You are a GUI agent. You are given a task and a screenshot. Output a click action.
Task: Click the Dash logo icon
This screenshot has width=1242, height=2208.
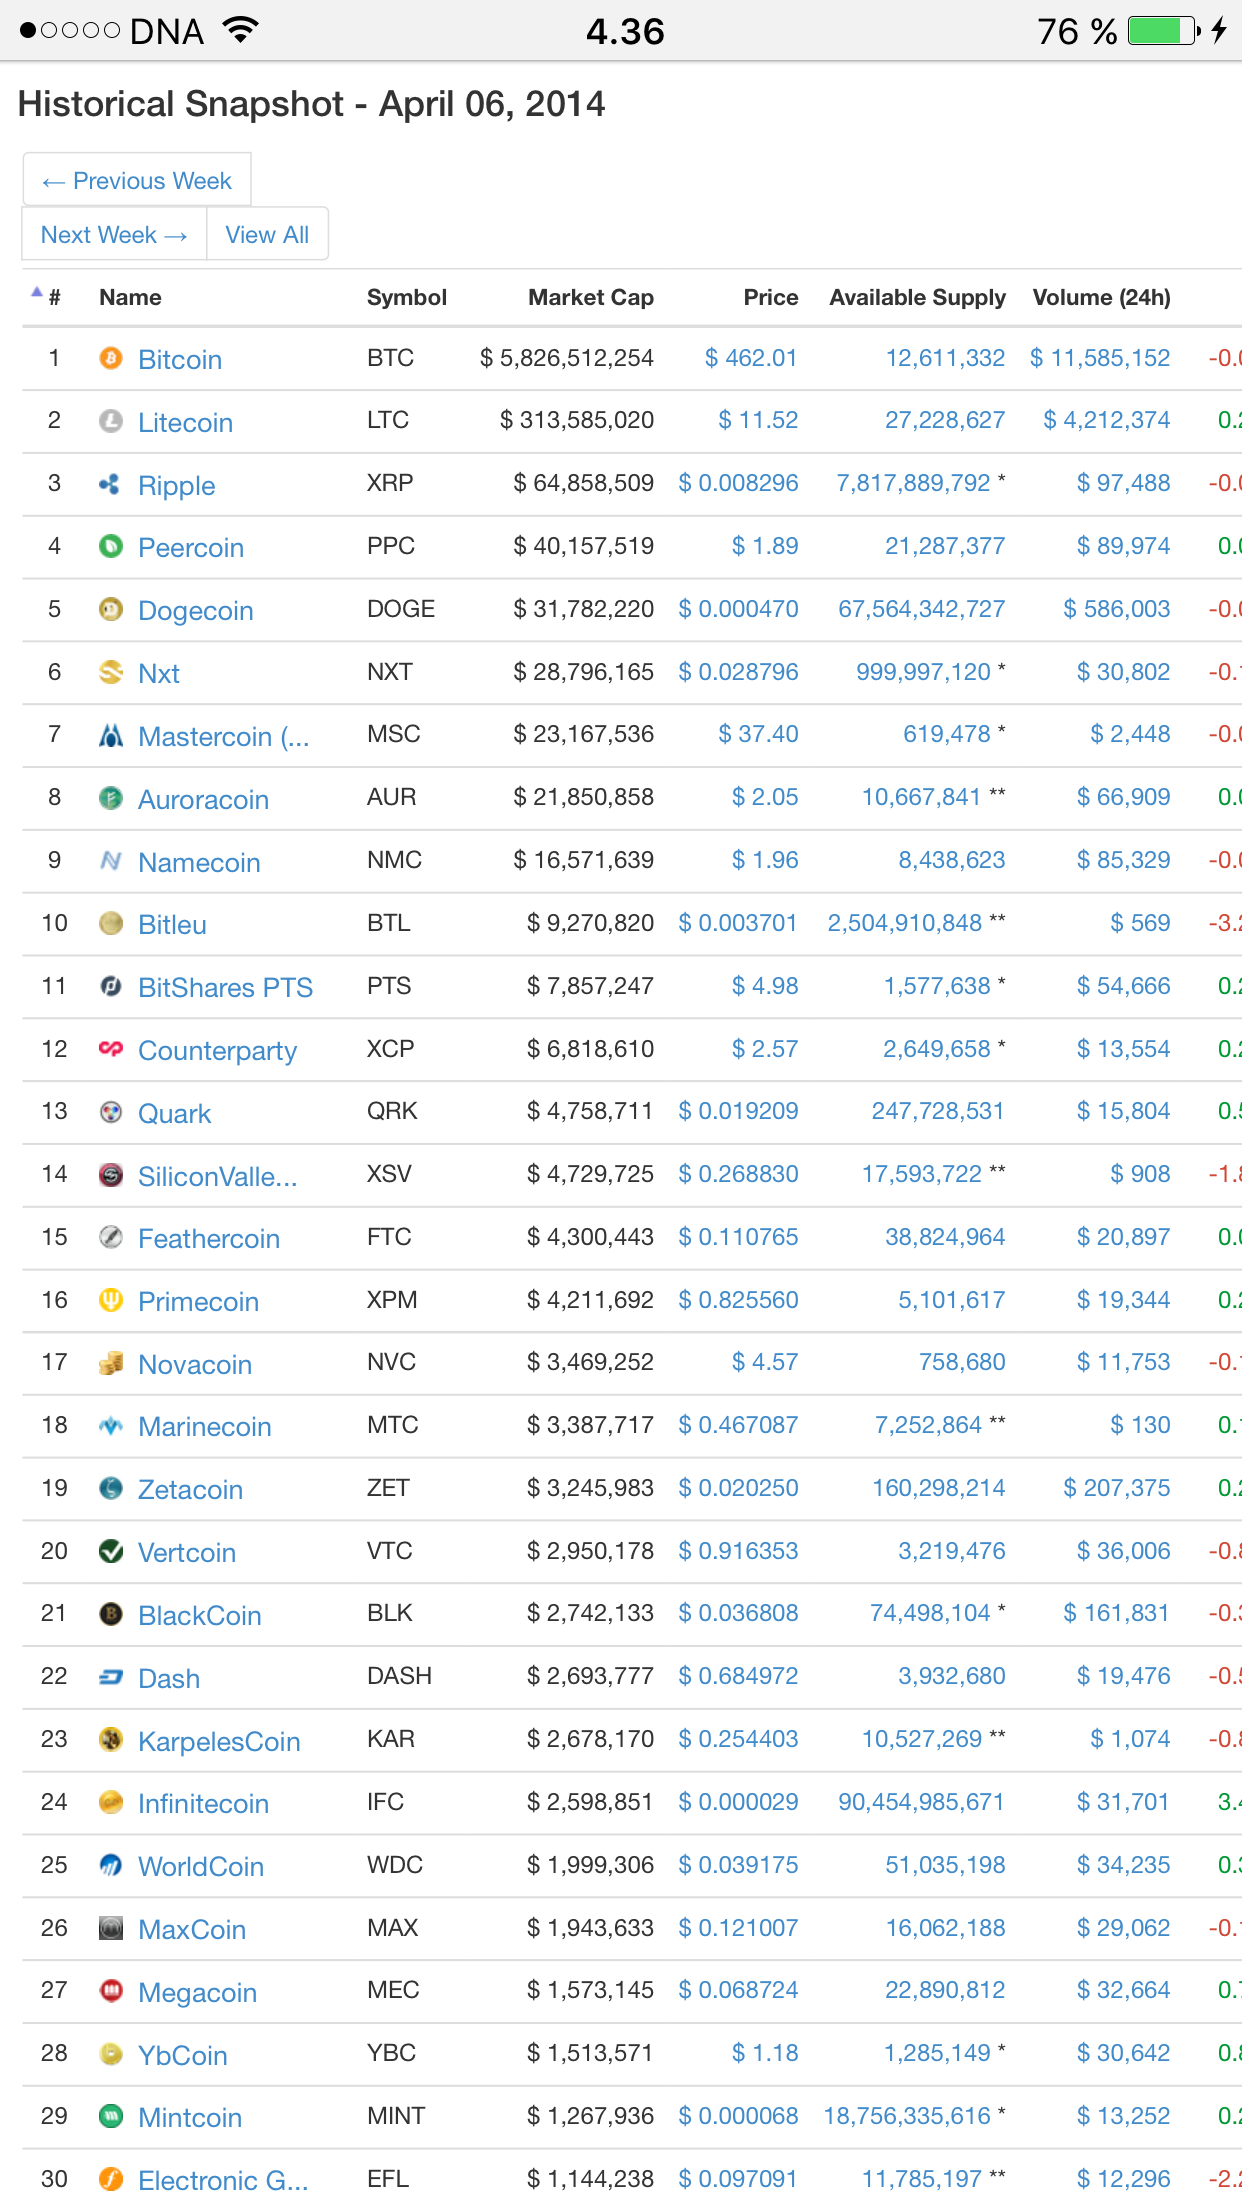pos(111,1677)
